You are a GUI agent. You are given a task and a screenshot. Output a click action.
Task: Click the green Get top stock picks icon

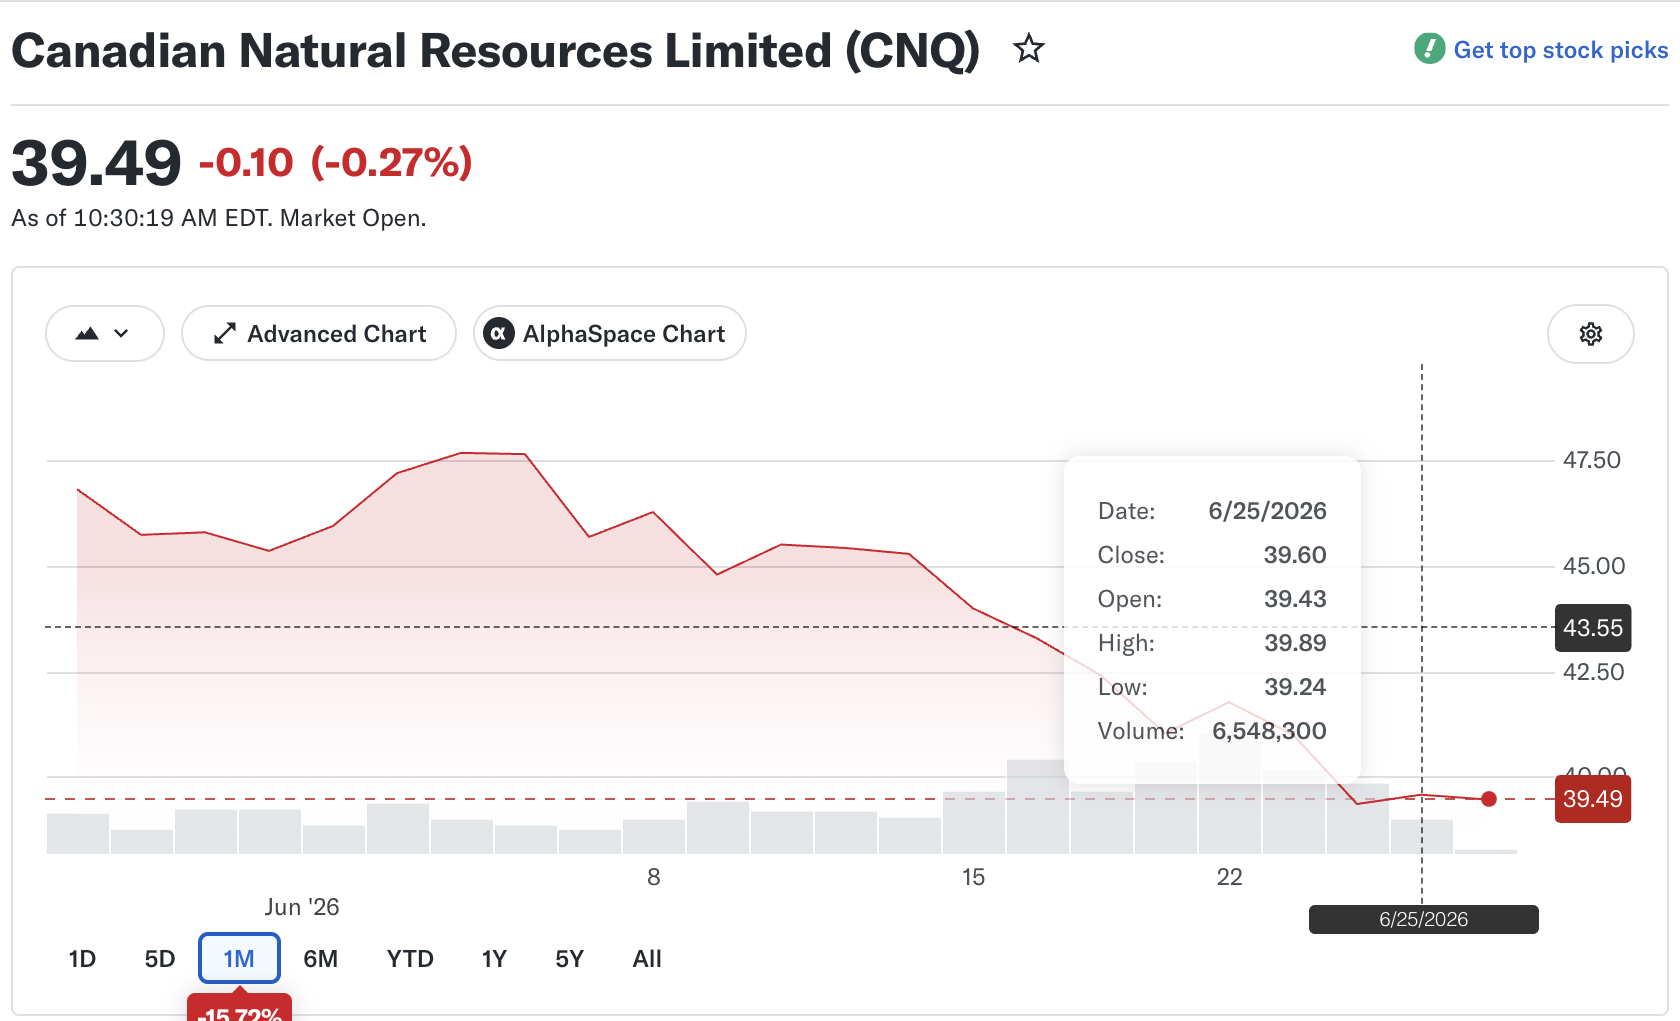1429,48
